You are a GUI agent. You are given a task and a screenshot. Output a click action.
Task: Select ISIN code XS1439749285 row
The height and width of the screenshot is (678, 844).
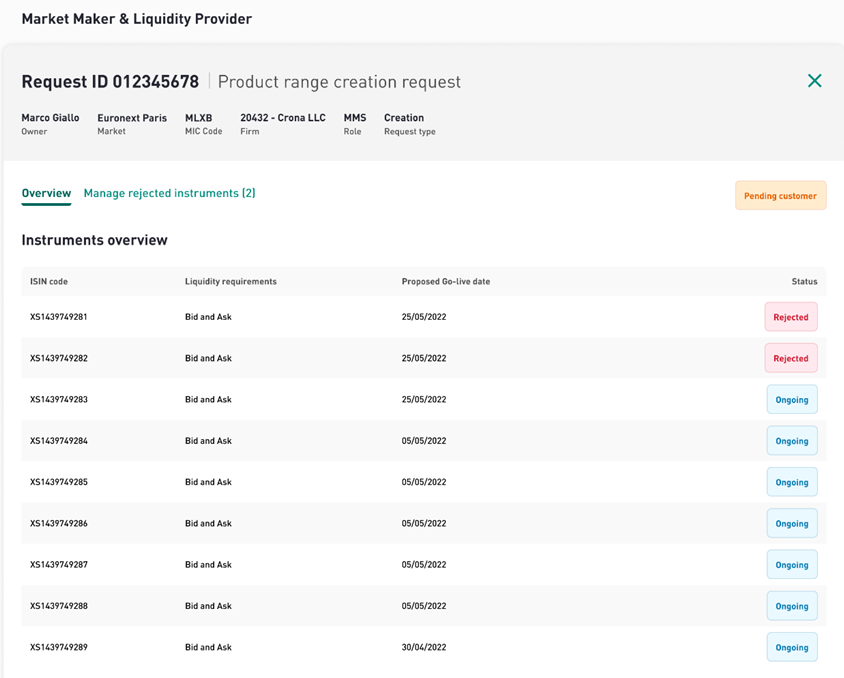pos(59,482)
